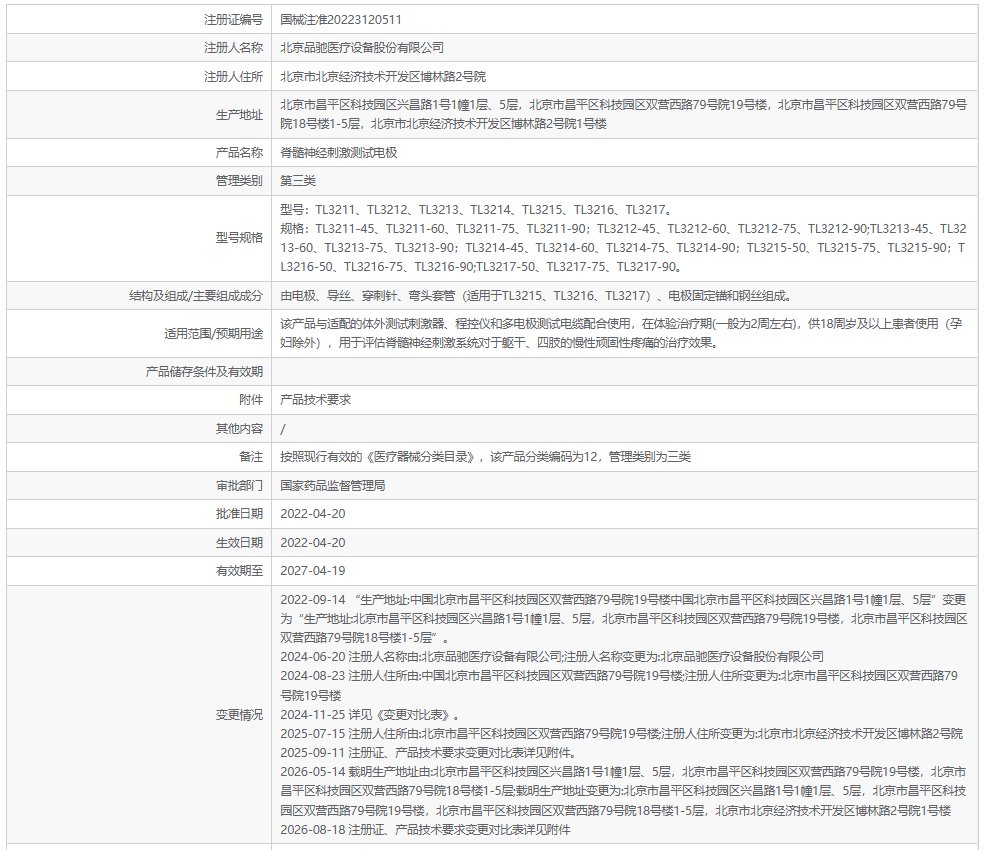Select the change entry dated 2026-05-14
The height and width of the screenshot is (850, 985).
tap(623, 791)
